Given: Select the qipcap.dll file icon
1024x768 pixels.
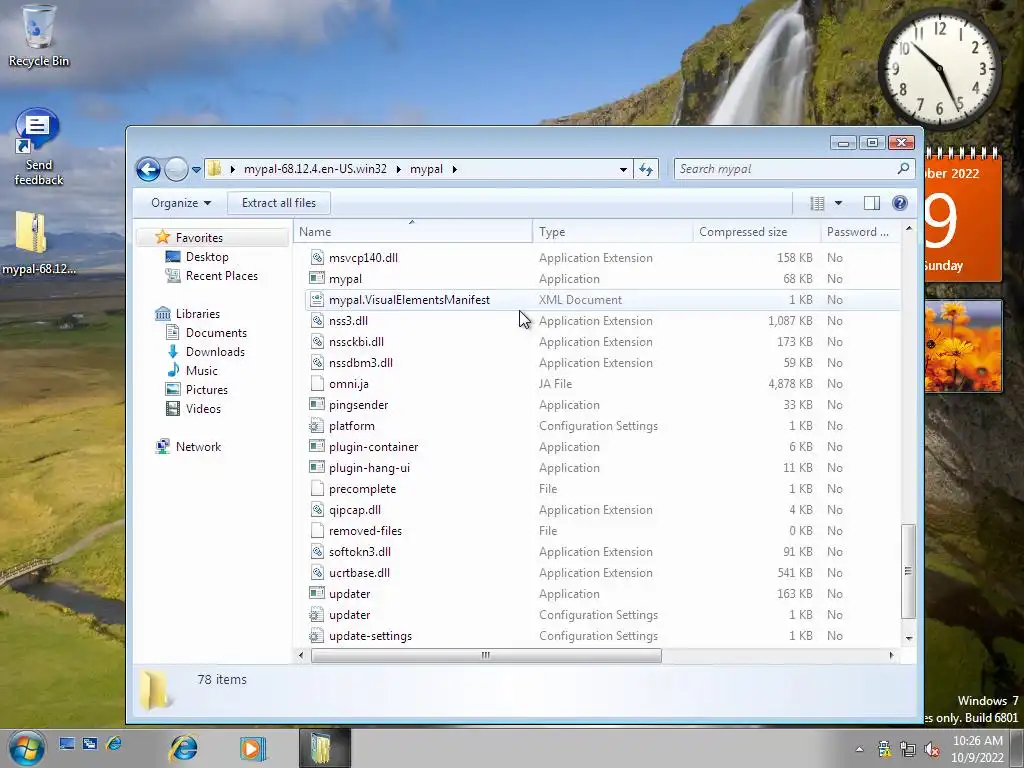Looking at the screenshot, I should tap(317, 509).
